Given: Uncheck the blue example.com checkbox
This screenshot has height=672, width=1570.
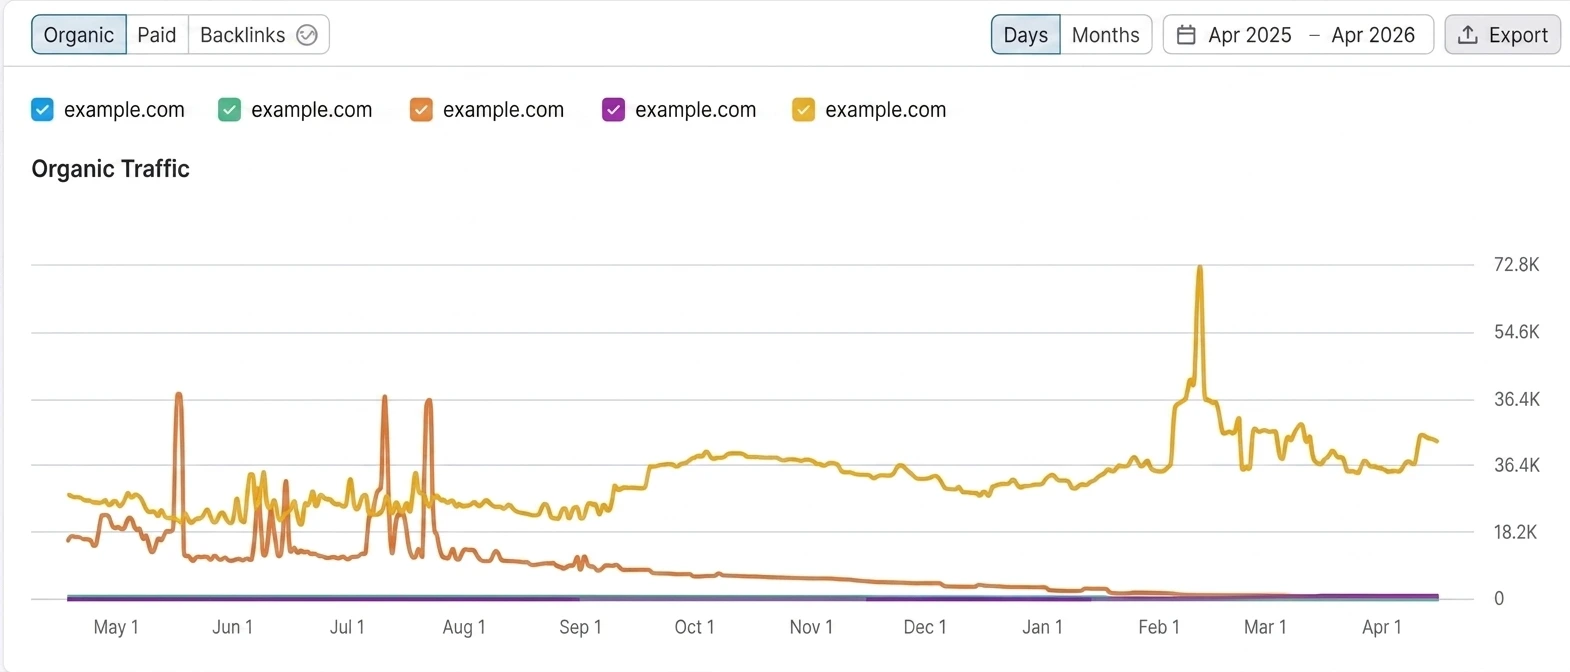Looking at the screenshot, I should click(x=42, y=110).
